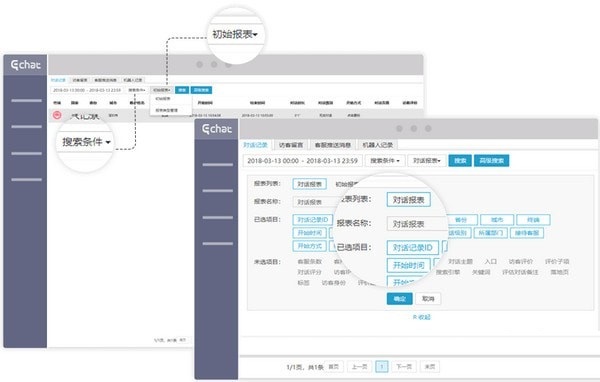Screen dimensions: 600x382
Task: Deselect the 城市 chosen item
Action: point(497,220)
